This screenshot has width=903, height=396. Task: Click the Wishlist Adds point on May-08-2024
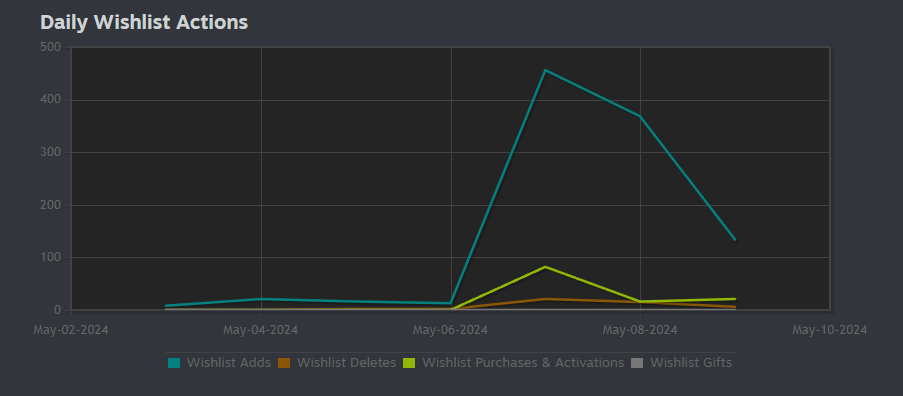pos(640,116)
